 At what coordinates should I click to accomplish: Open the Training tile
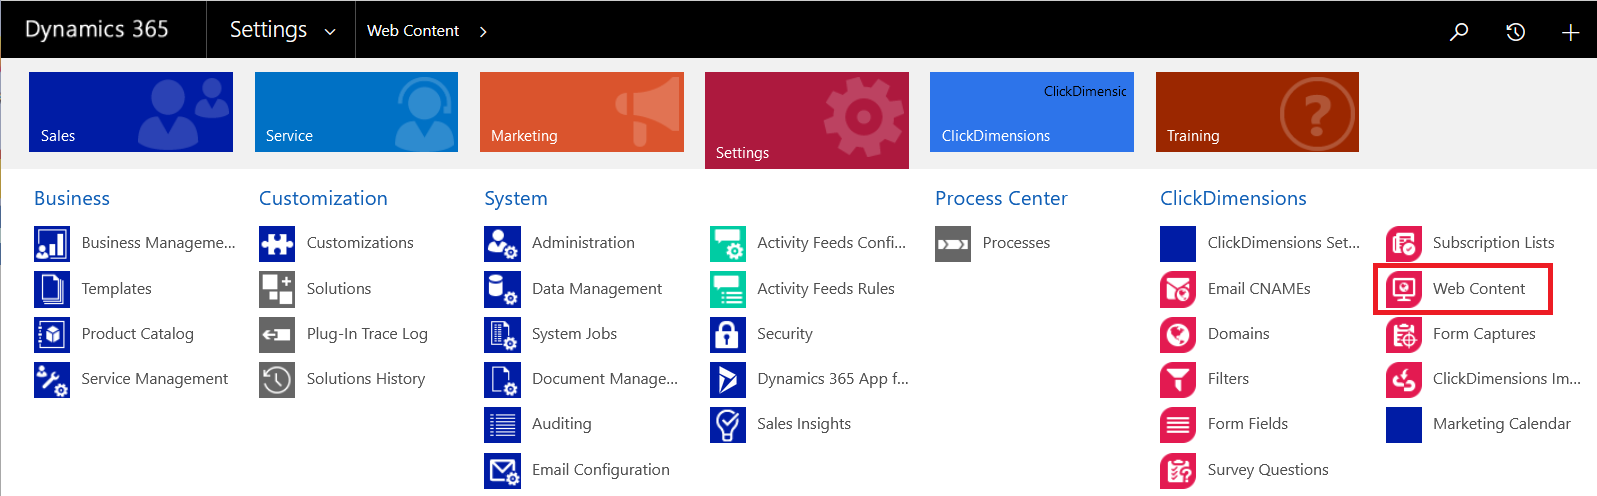tap(1257, 112)
